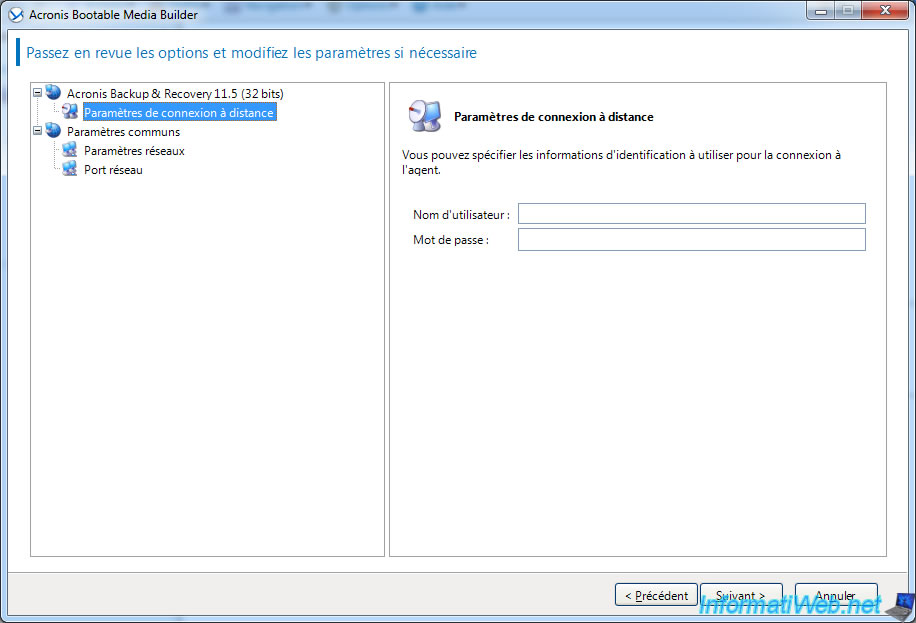Click the large remote connection header icon
The width and height of the screenshot is (916, 623).
point(425,116)
